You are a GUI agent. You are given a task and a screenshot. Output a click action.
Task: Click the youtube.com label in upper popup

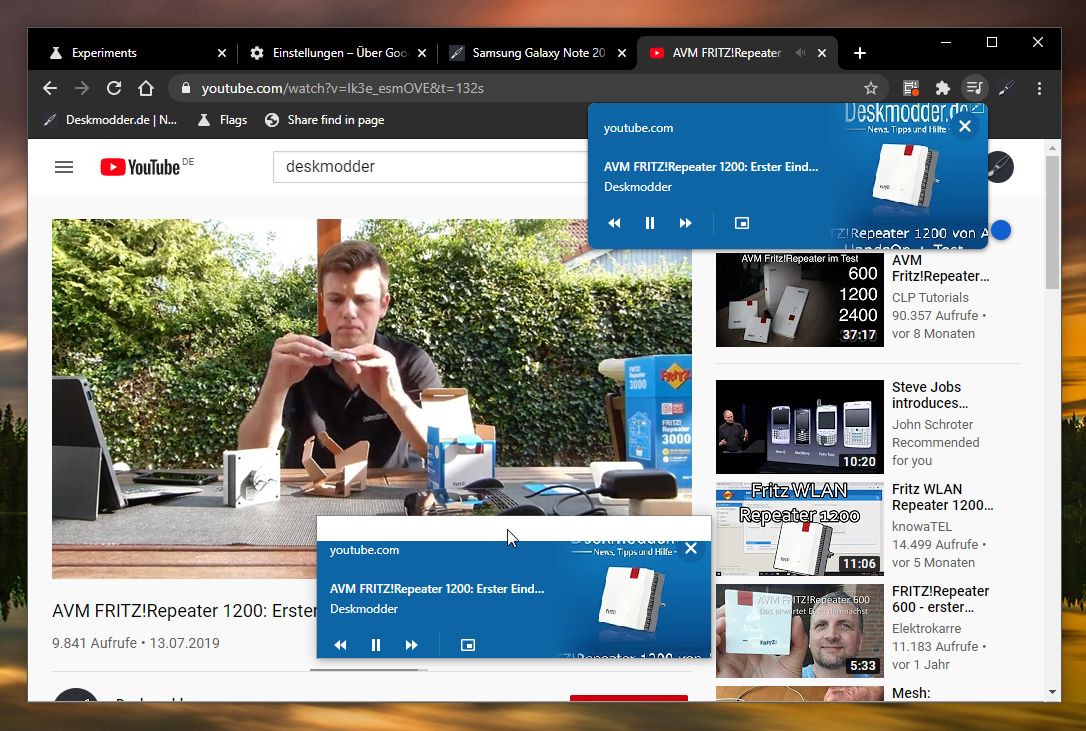click(638, 127)
